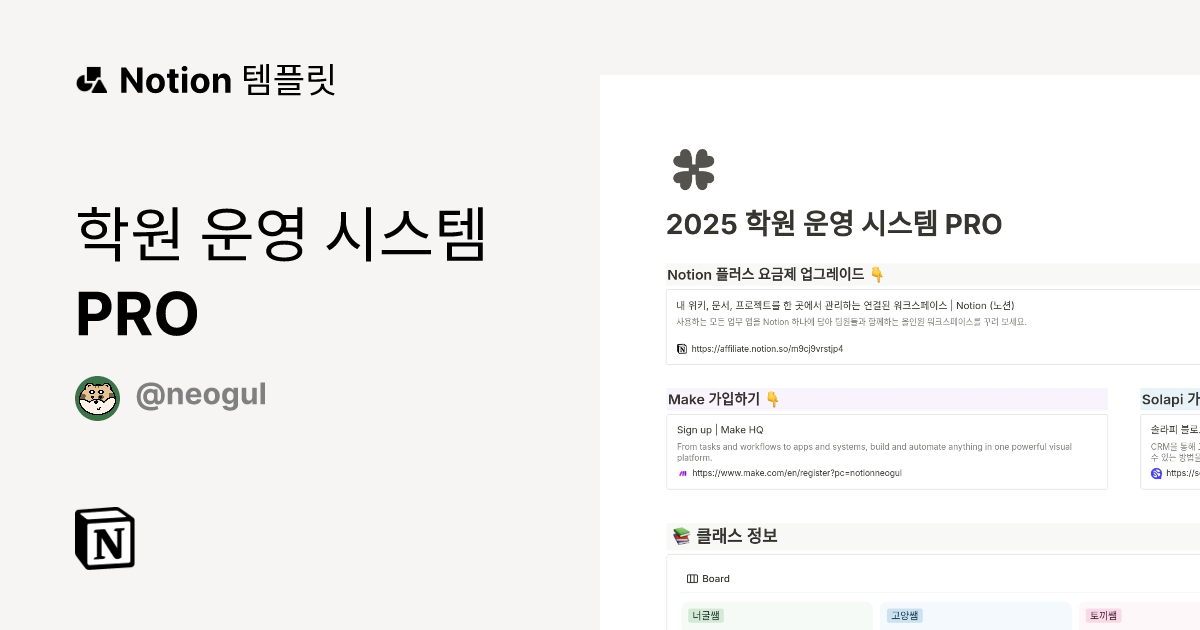Click the '2025 학원 운영 시스템 PRO' page title
Viewport: 1200px width, 630px height.
point(834,224)
